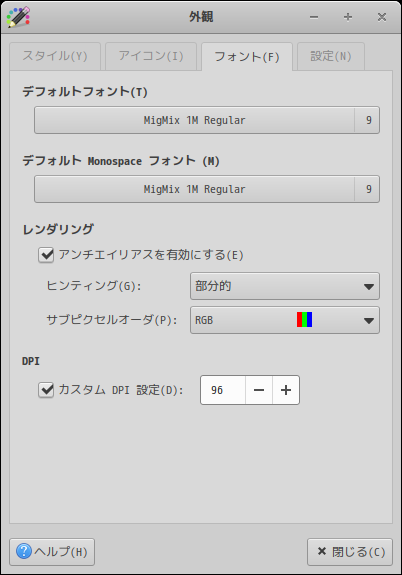
Task: Open default font chooser MigMix 1M Regular
Action: [207, 120]
